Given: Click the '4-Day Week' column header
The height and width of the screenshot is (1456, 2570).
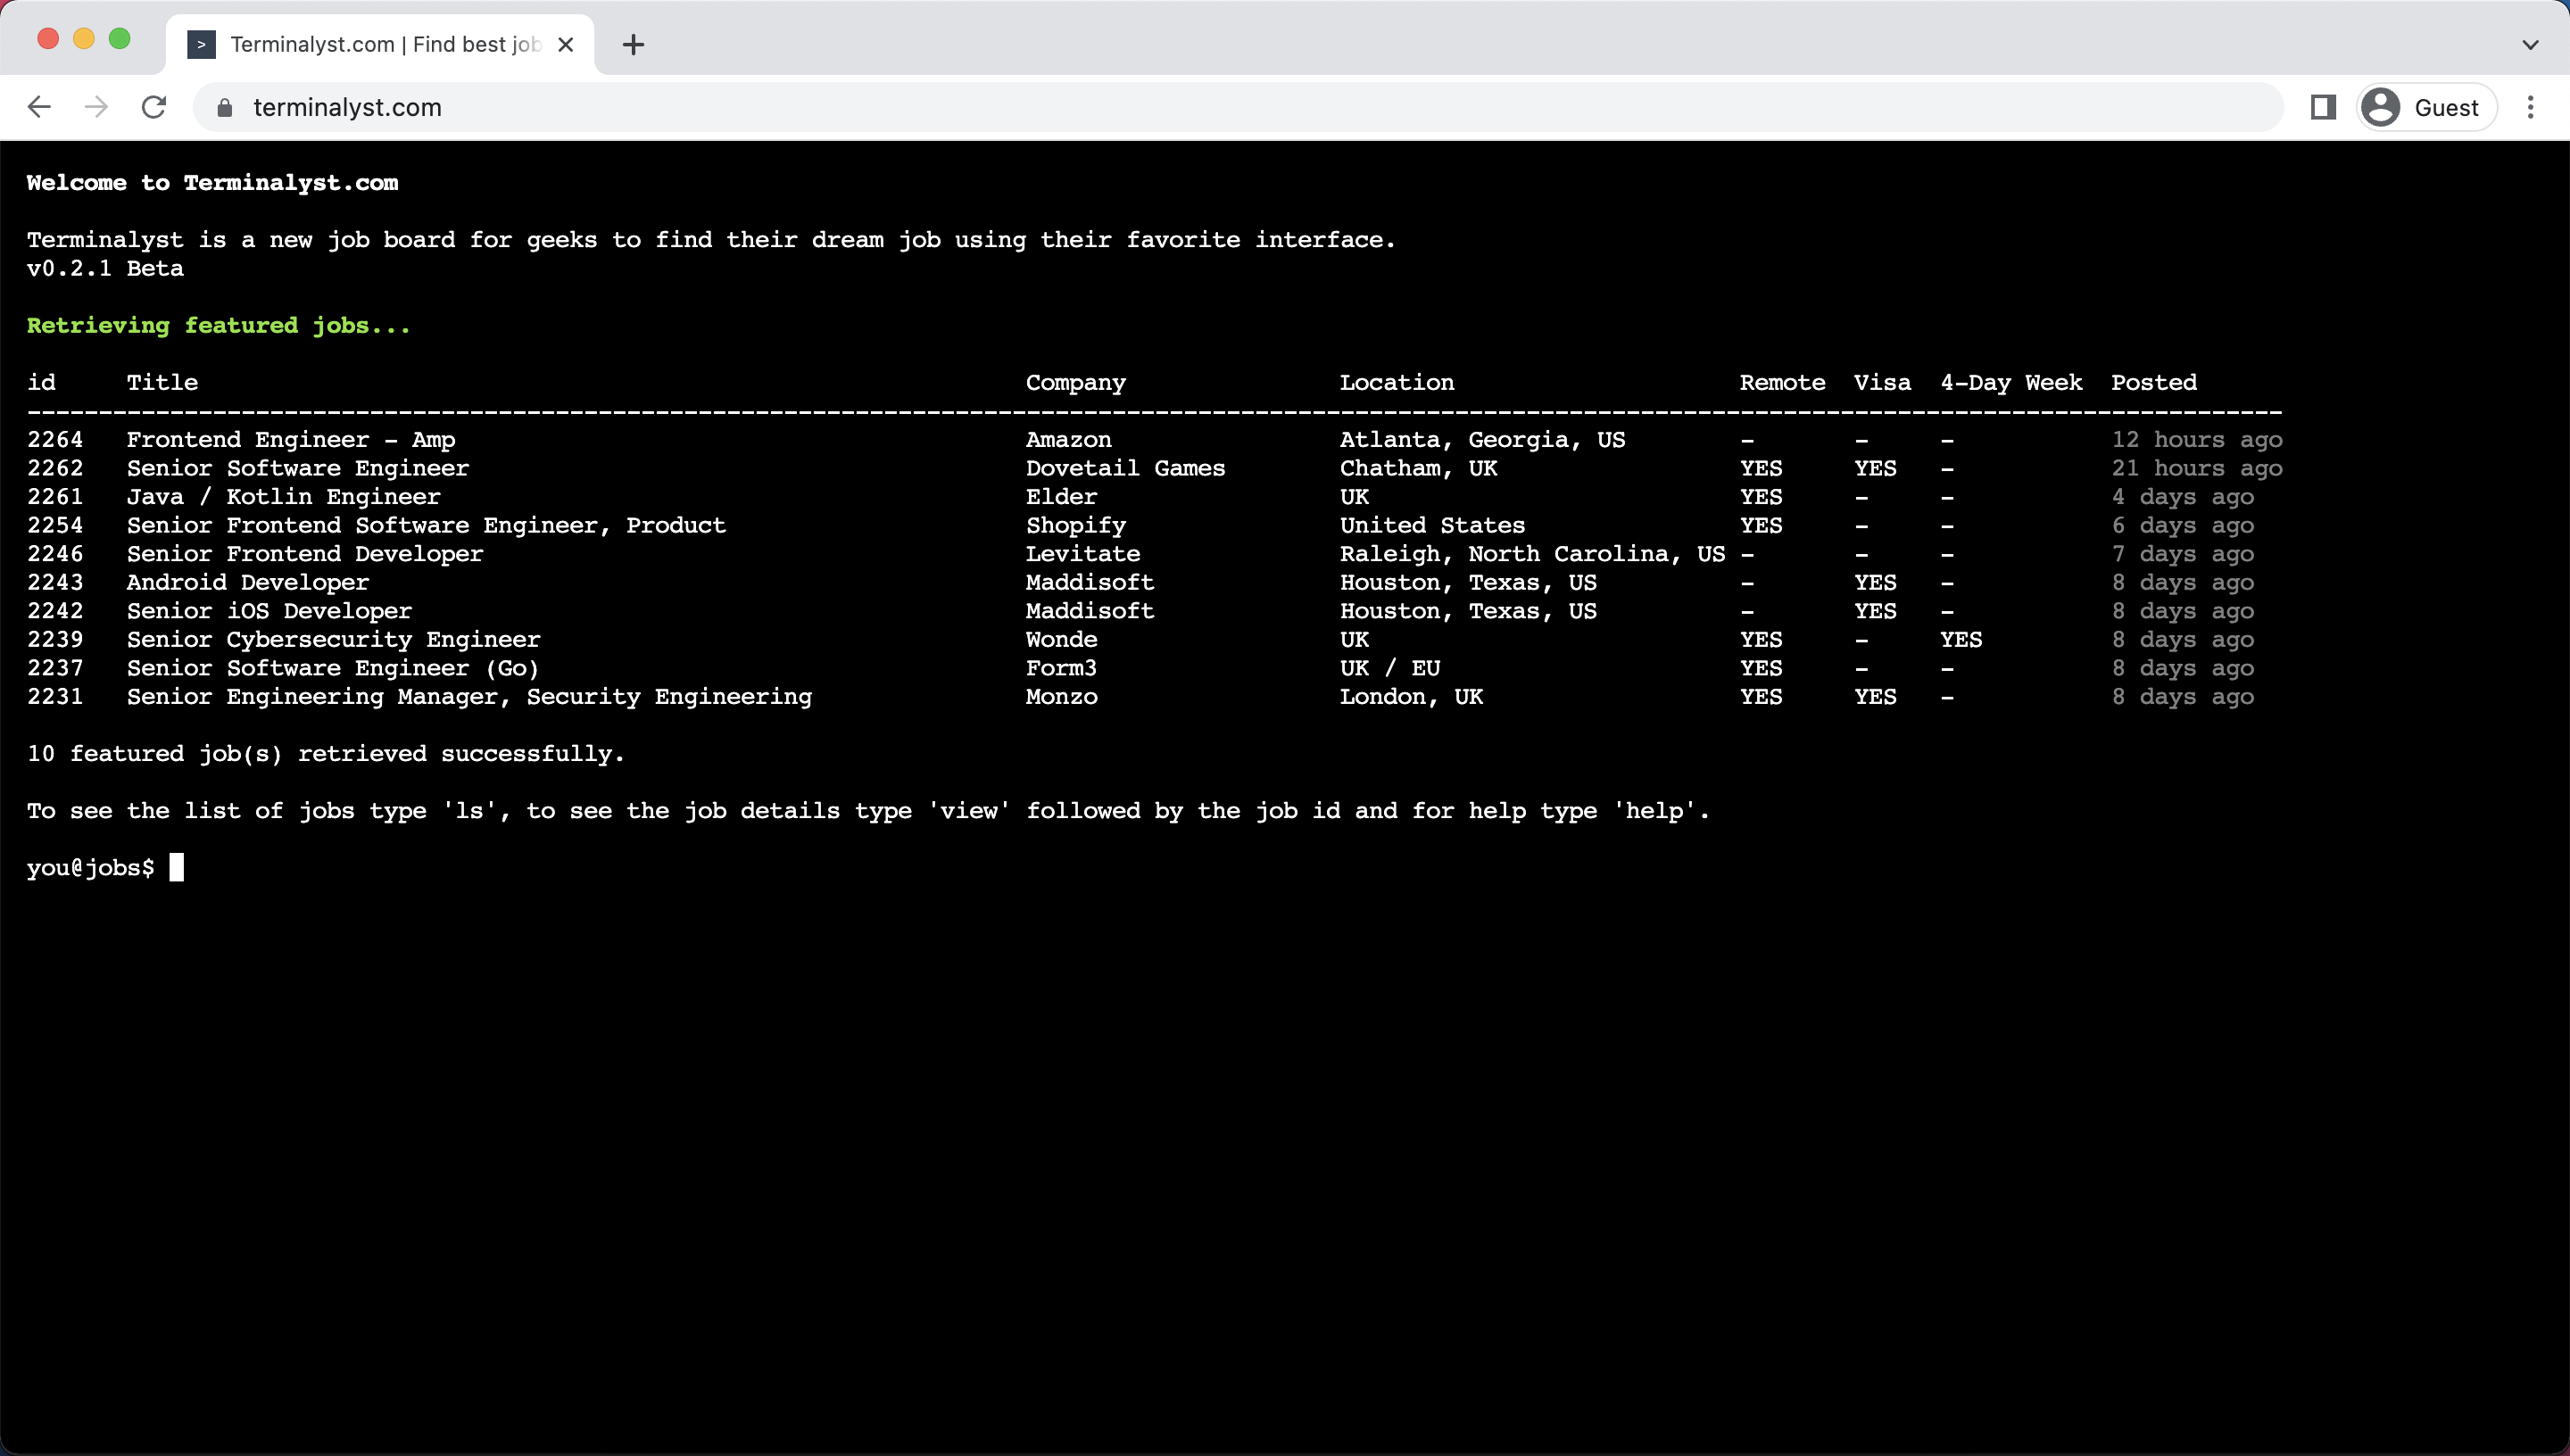Looking at the screenshot, I should point(2011,382).
